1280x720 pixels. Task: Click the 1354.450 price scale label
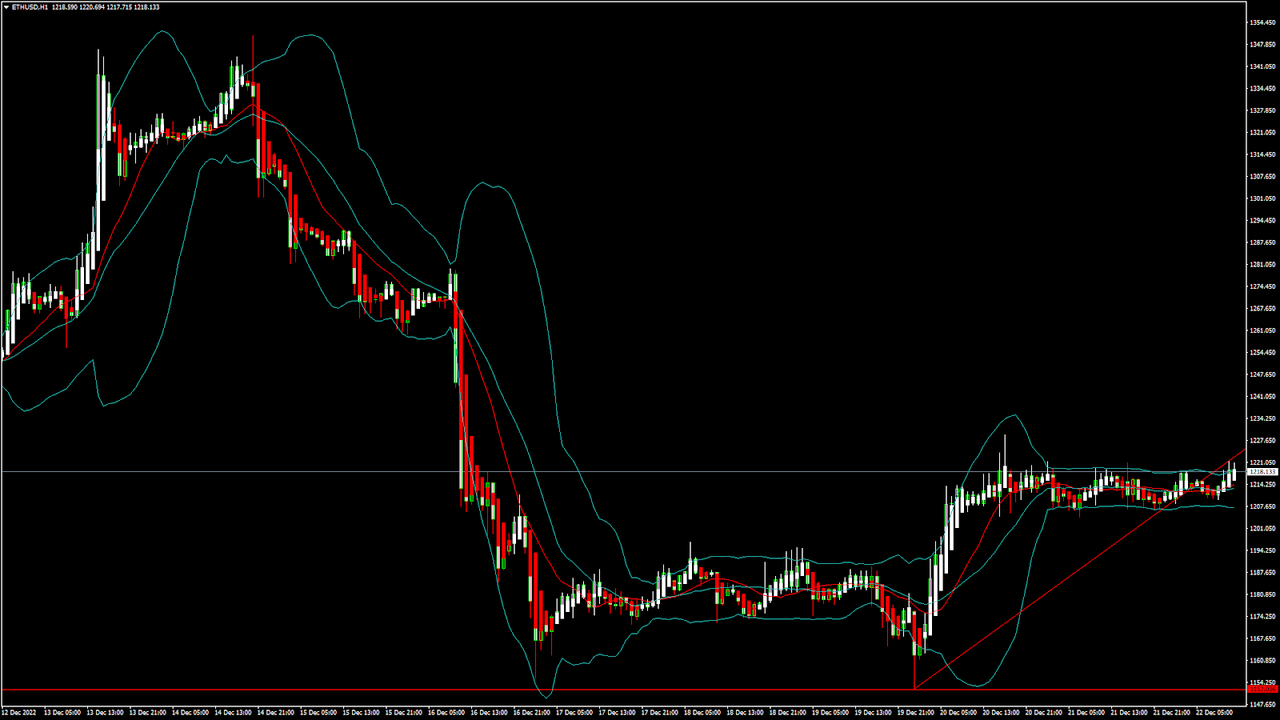[1264, 22]
